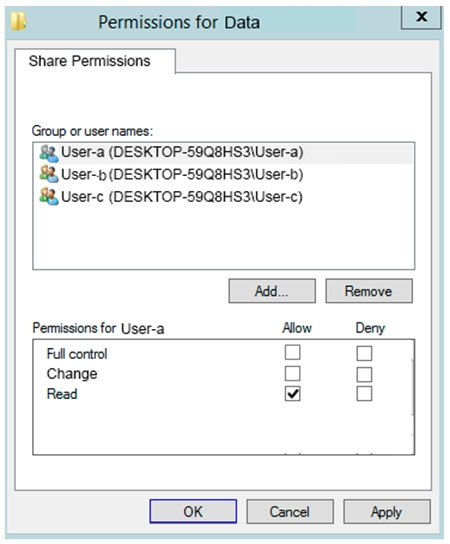Close the Permissions for Data dialog
The width and height of the screenshot is (450, 544).
[422, 17]
